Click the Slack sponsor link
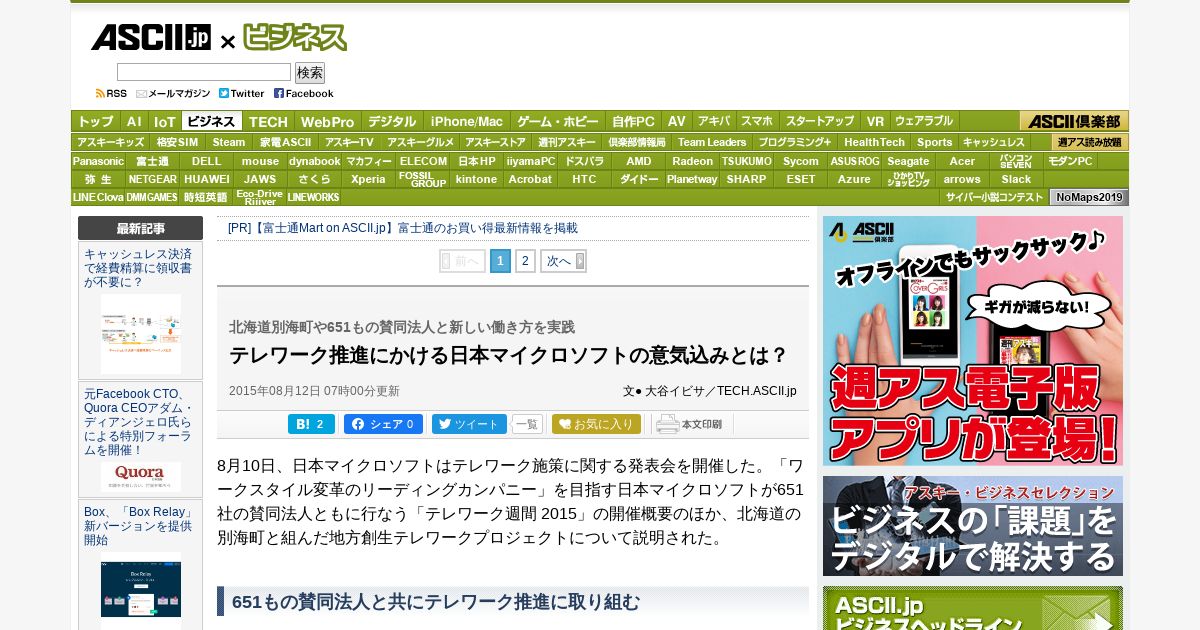The width and height of the screenshot is (1200, 630). click(1016, 179)
